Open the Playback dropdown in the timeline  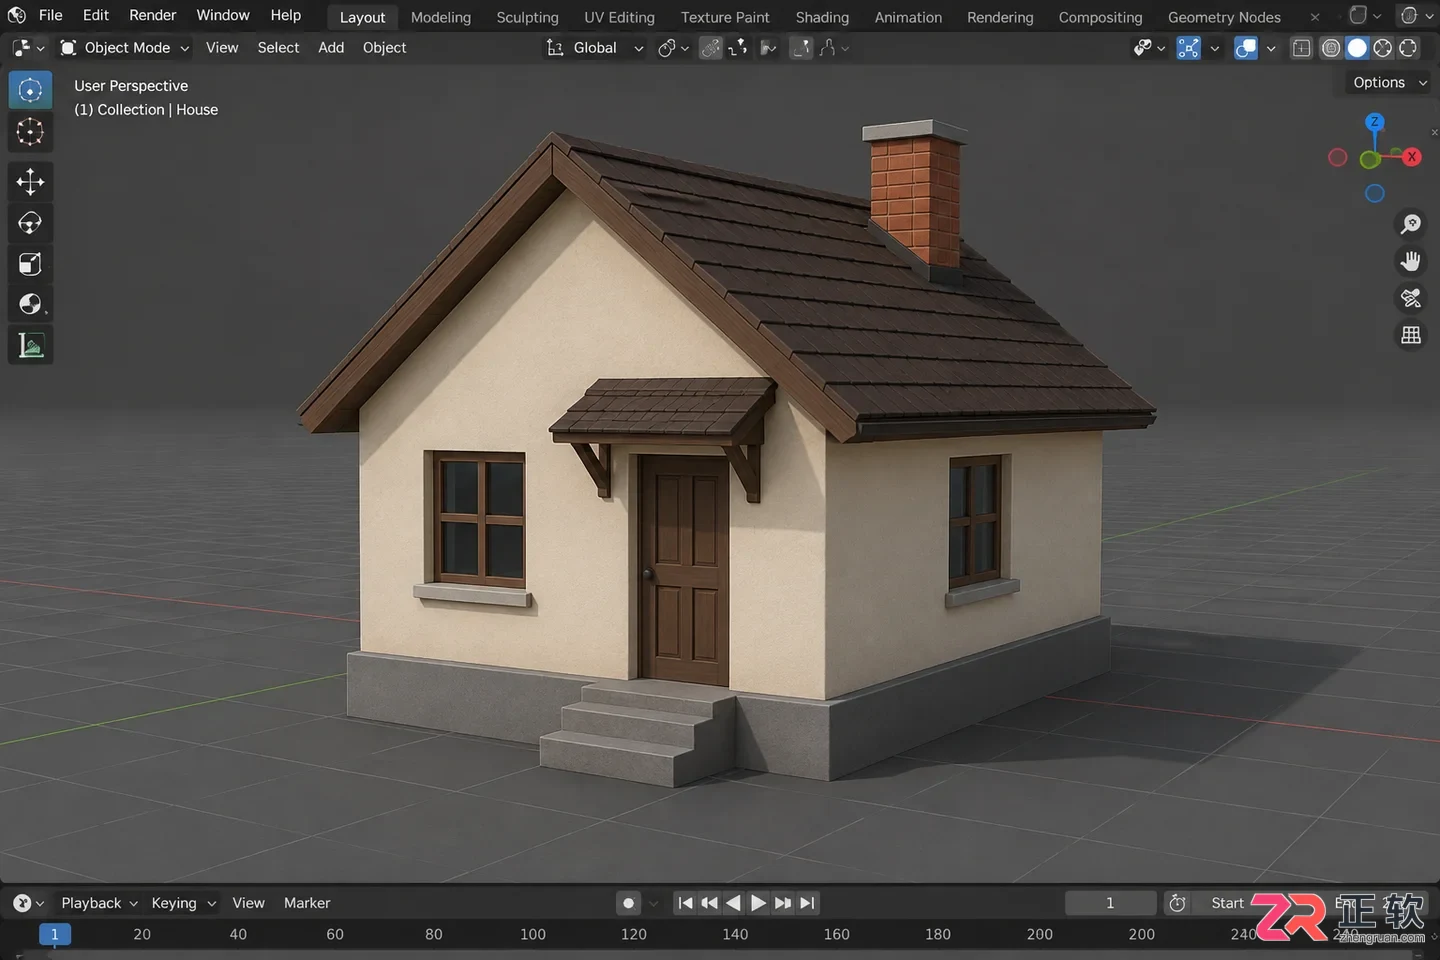[x=99, y=903]
